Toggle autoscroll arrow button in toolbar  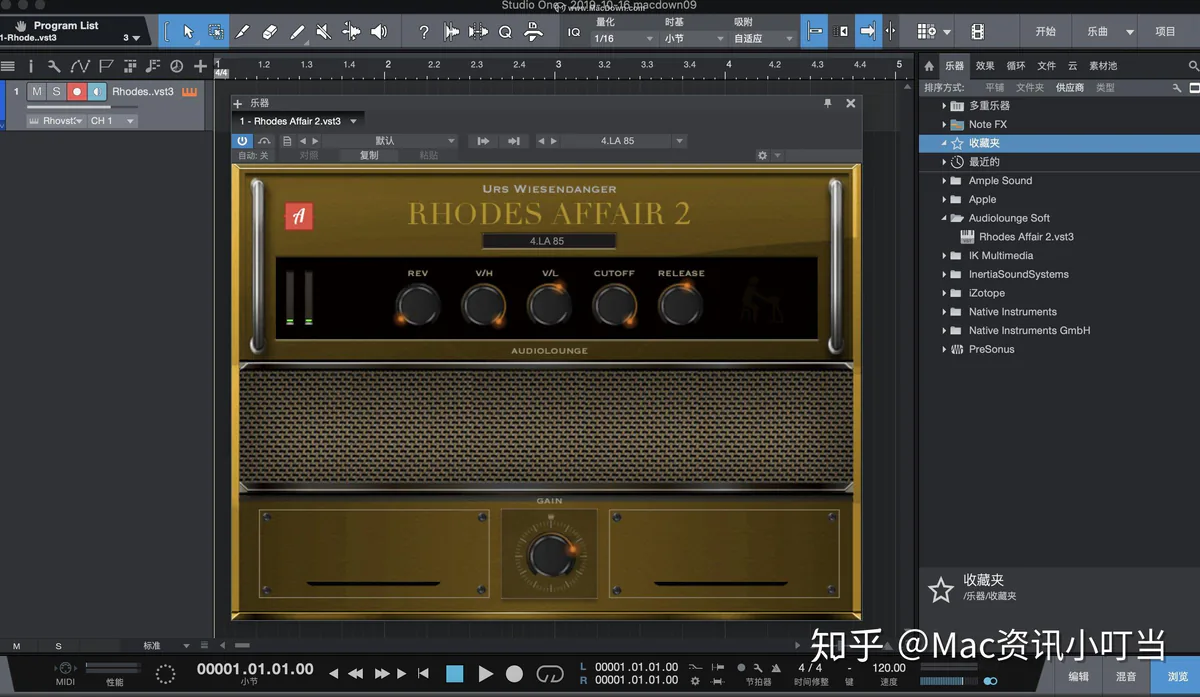pos(868,32)
